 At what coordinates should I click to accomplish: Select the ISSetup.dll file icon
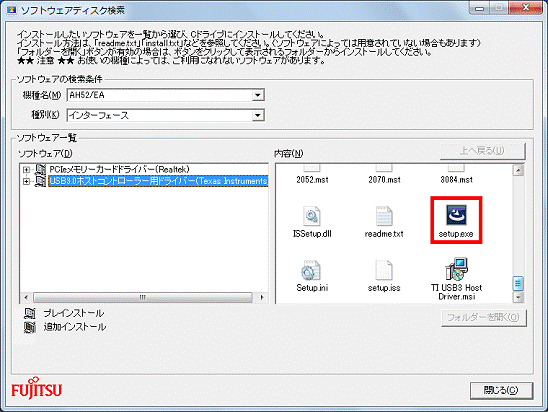312,215
